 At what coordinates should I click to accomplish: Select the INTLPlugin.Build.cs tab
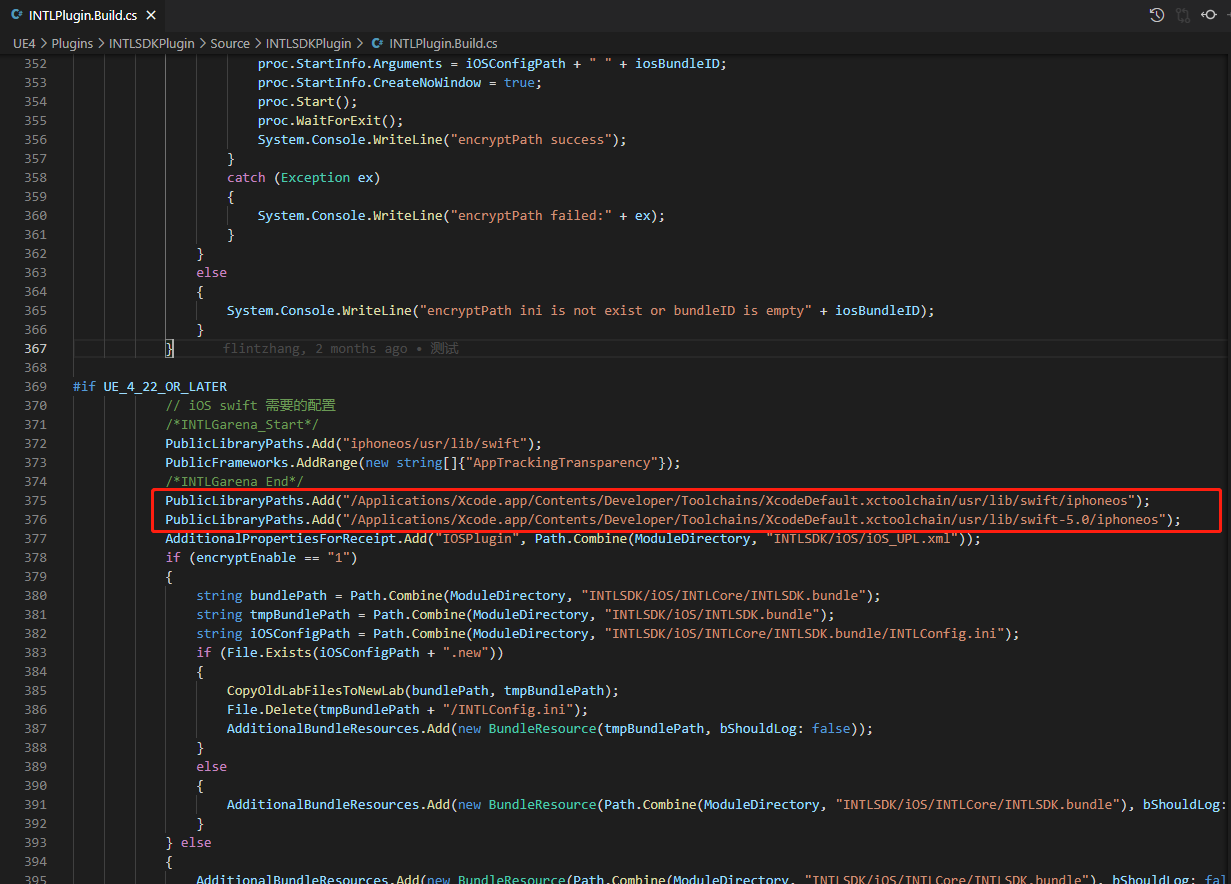[x=85, y=15]
